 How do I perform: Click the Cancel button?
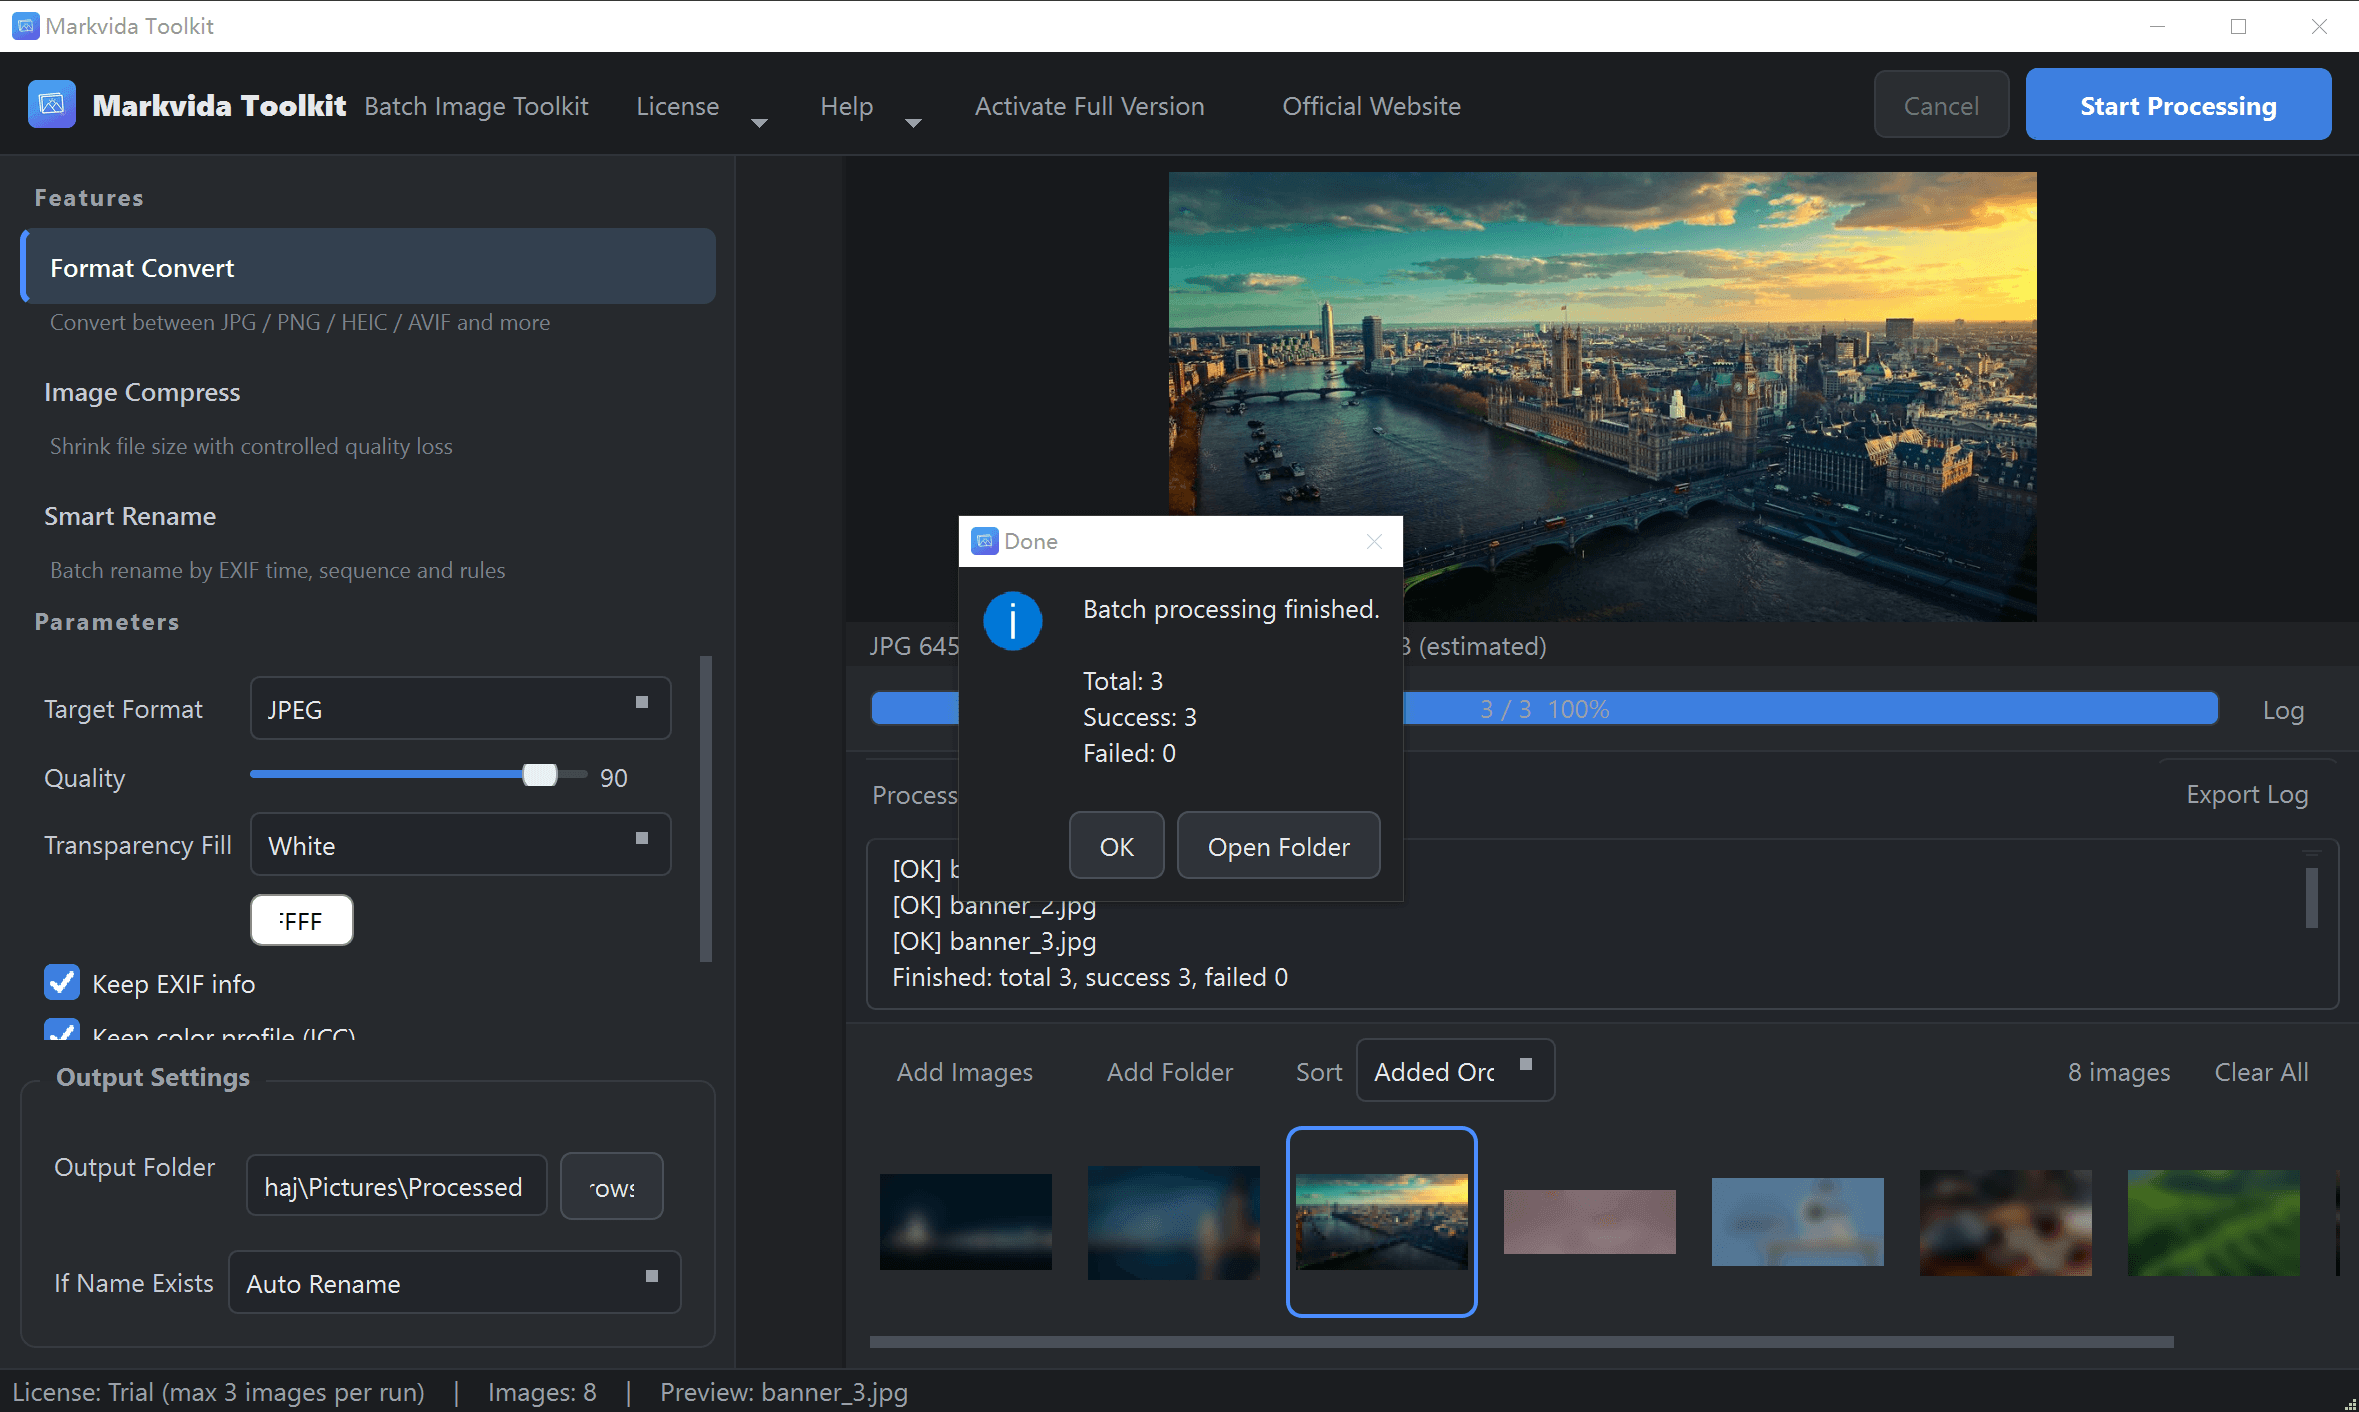coord(1941,104)
